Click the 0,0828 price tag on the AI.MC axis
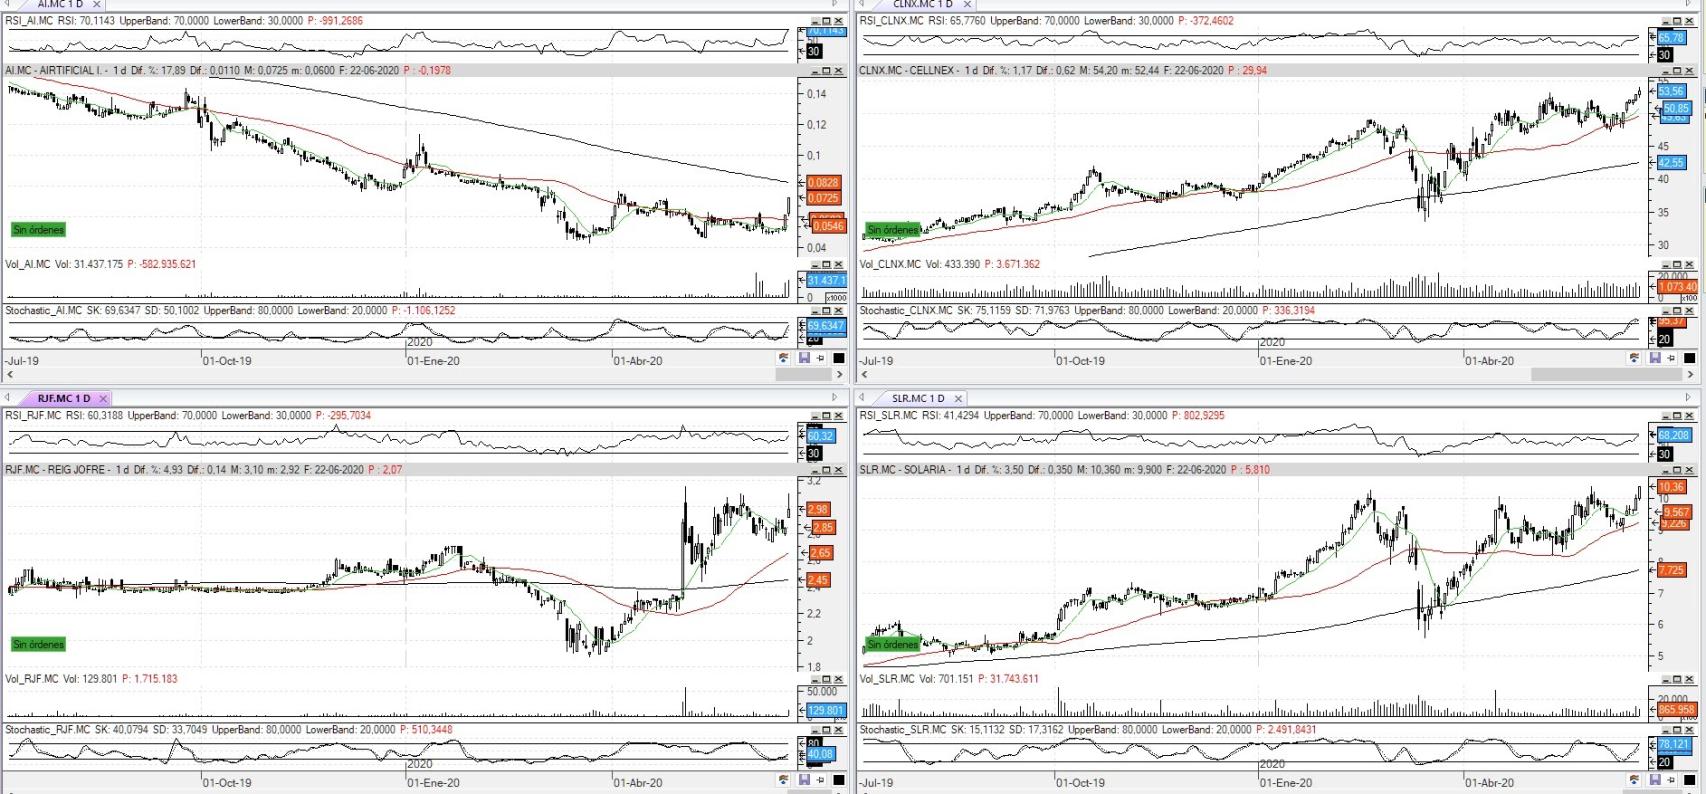The image size is (1706, 794). (x=823, y=182)
